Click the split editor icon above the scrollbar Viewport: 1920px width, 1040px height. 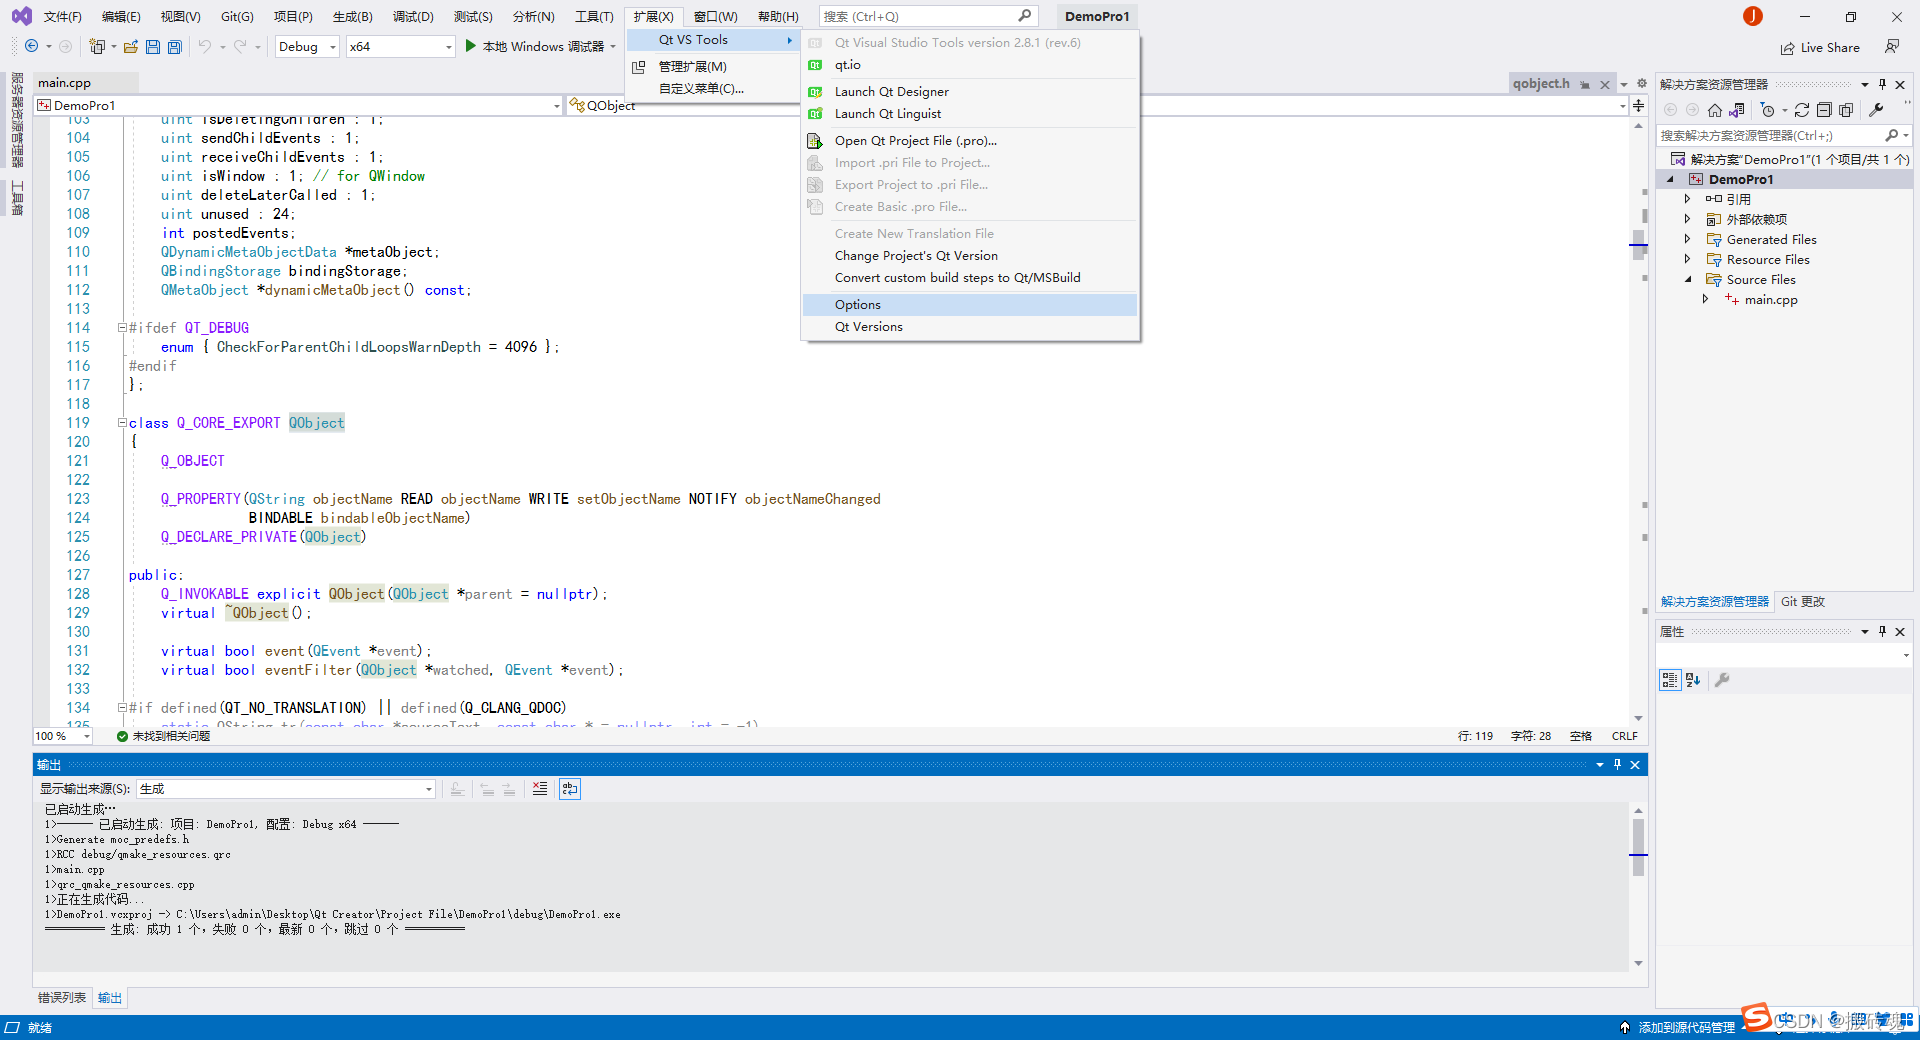[1638, 105]
